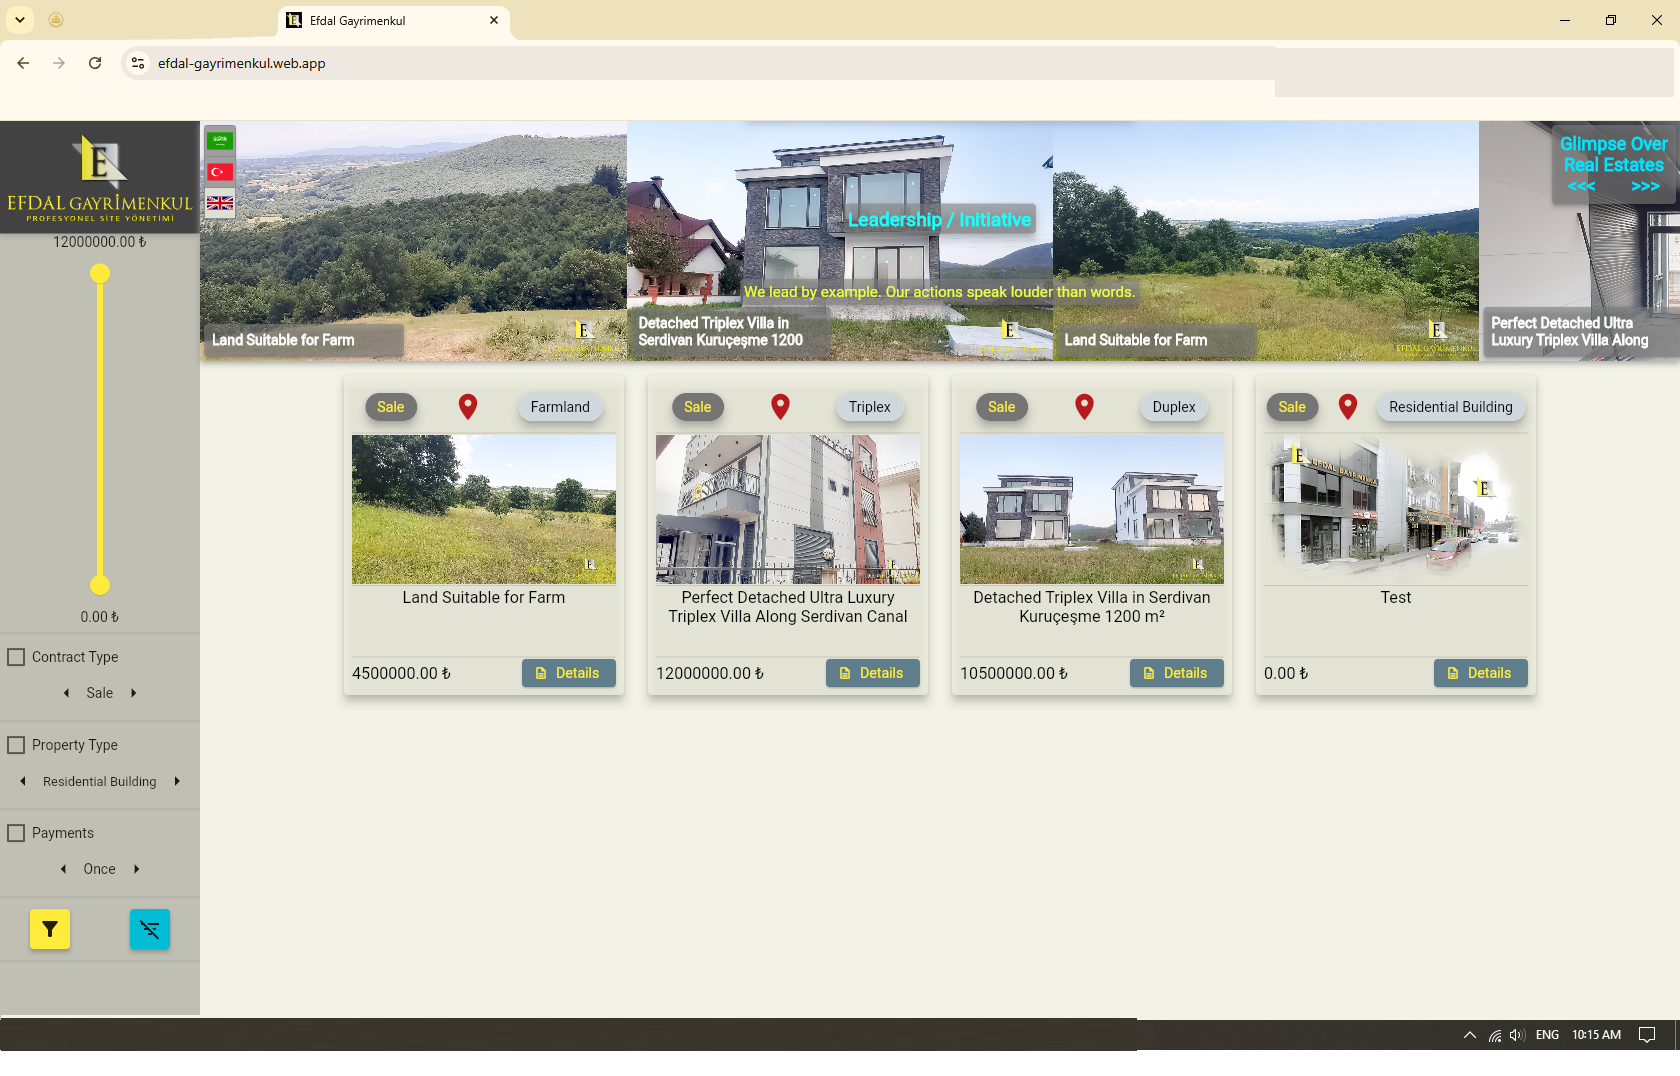Select Sale tag on Triplex card

(698, 407)
